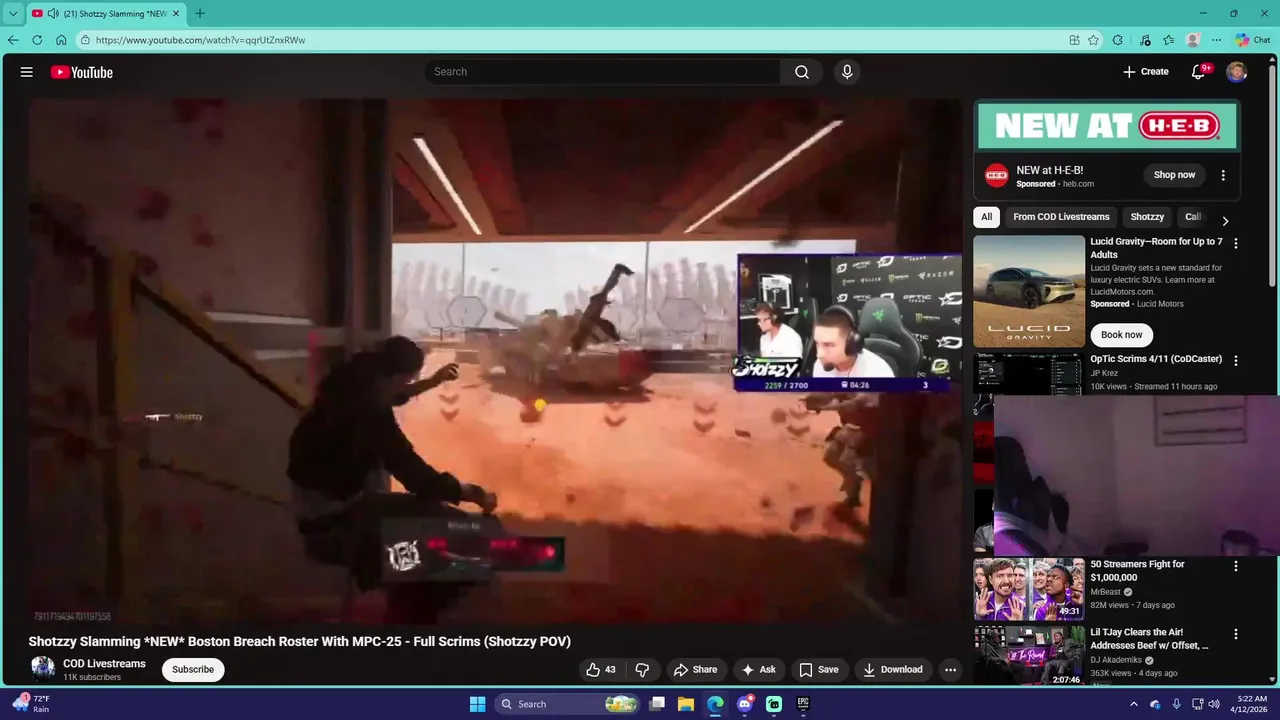
Task: Open options for 50 Streamers video
Action: click(x=1236, y=566)
